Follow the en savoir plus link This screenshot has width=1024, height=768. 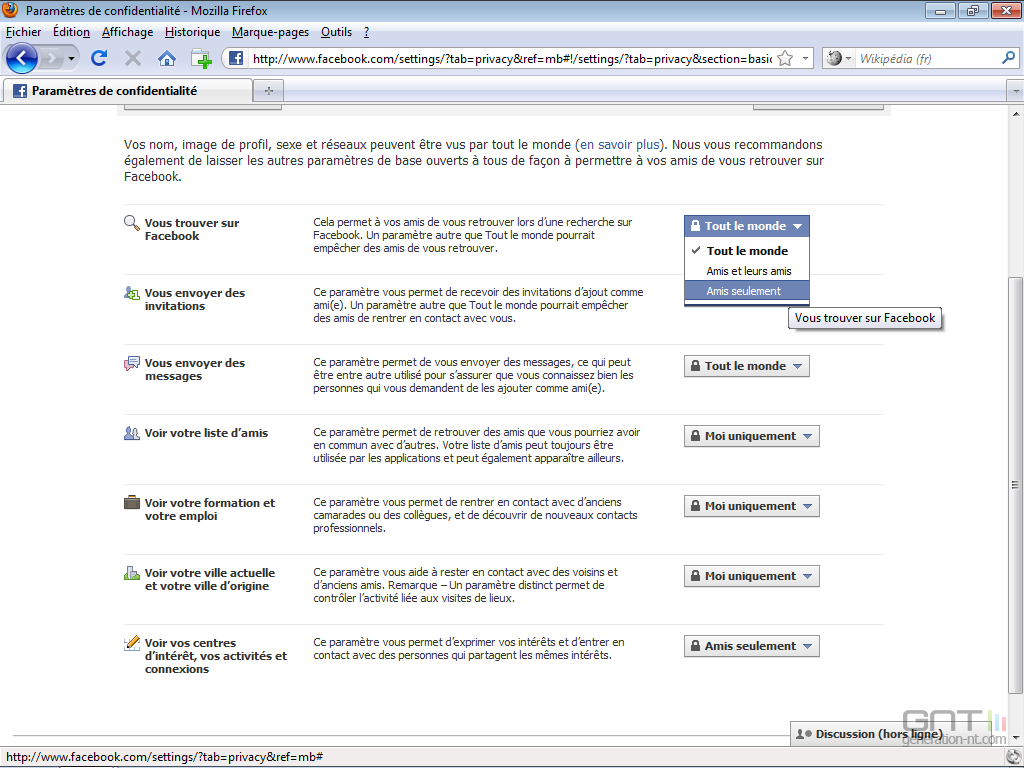coord(620,145)
